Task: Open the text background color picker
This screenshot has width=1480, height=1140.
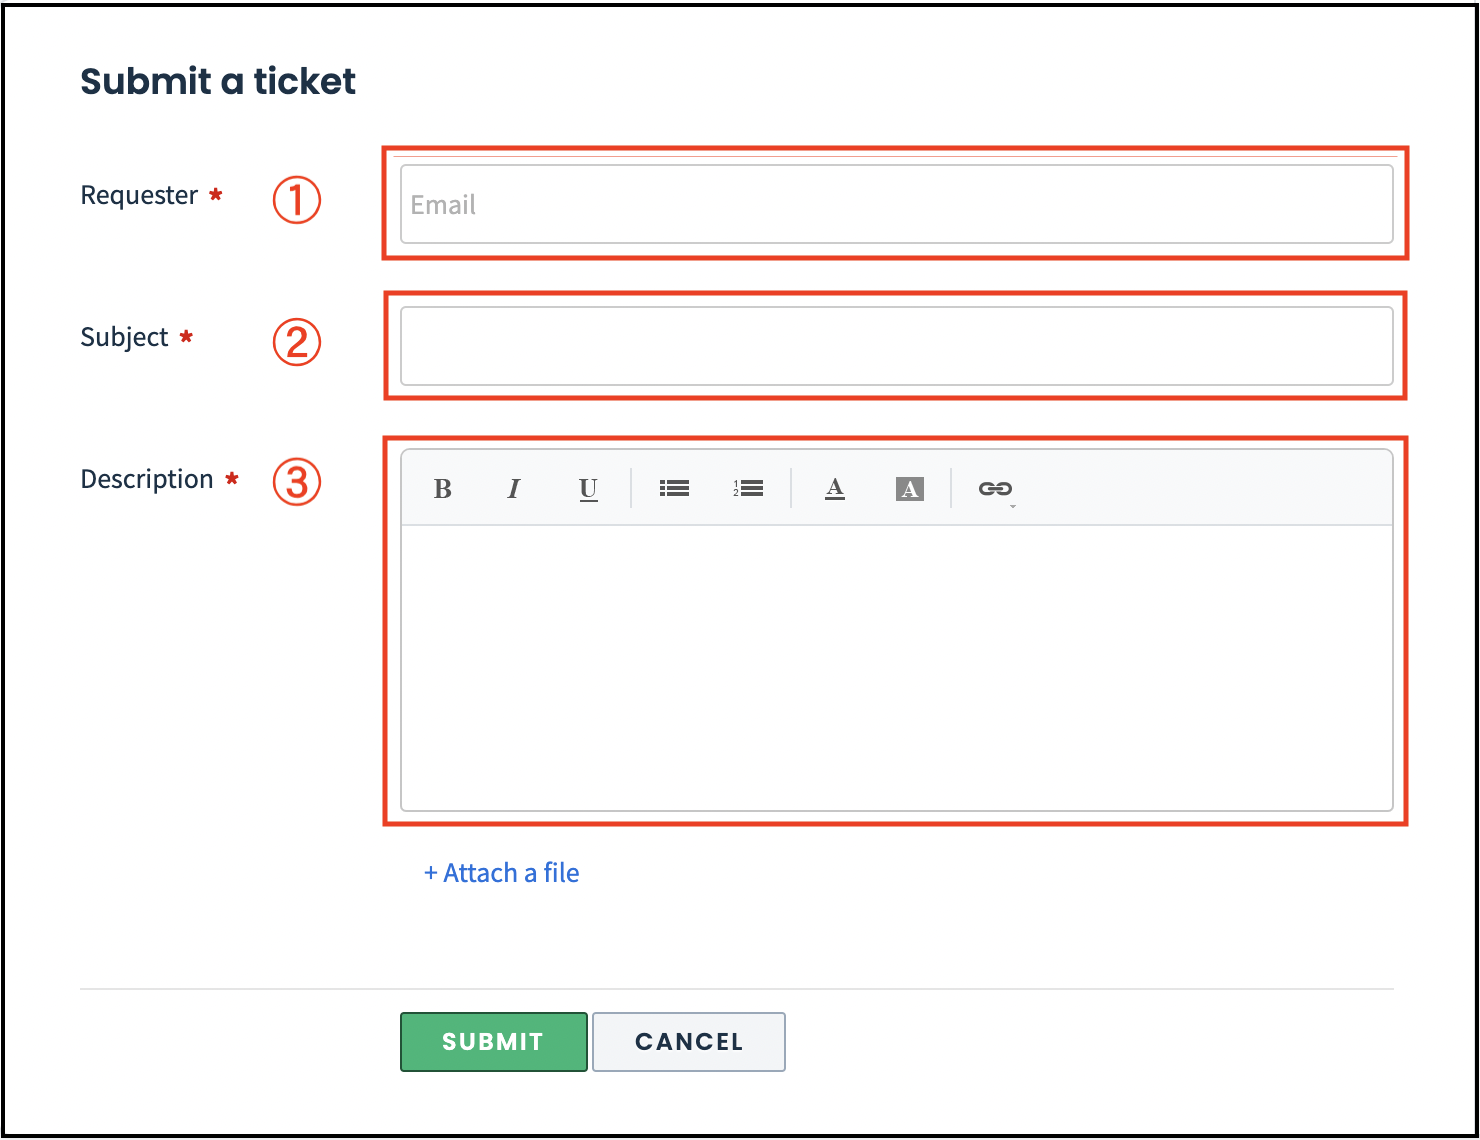Action: pos(910,489)
